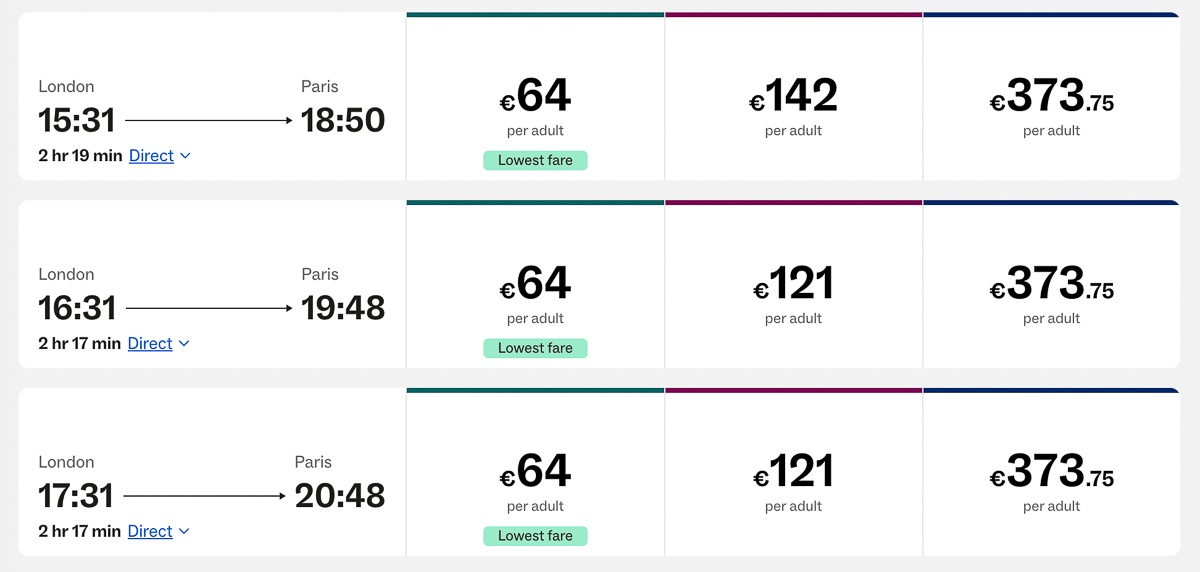Pick the €121 fare on 17:31 train
Screen dimensions: 1200x572
(793, 473)
